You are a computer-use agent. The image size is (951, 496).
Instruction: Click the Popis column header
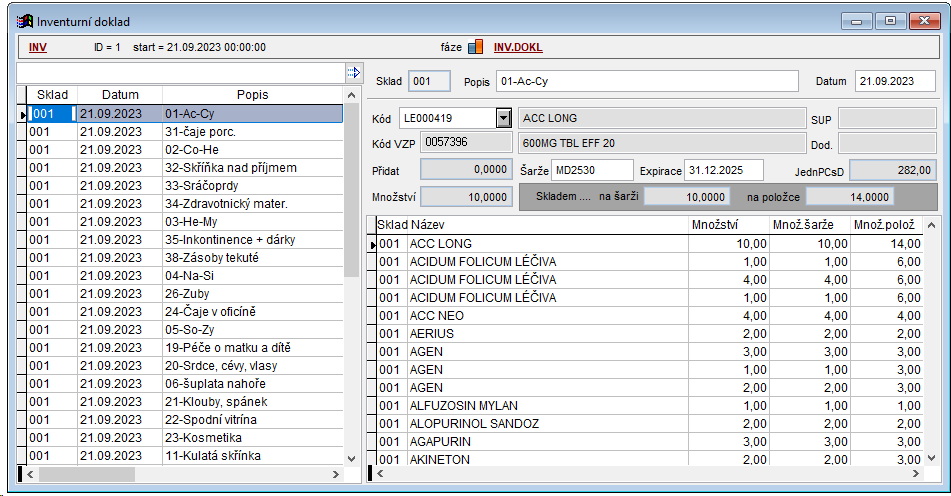(x=252, y=95)
